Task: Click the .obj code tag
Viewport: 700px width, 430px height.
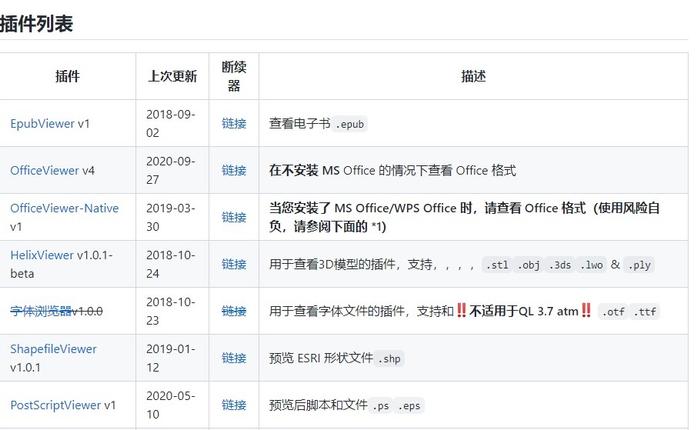Action: 529,265
